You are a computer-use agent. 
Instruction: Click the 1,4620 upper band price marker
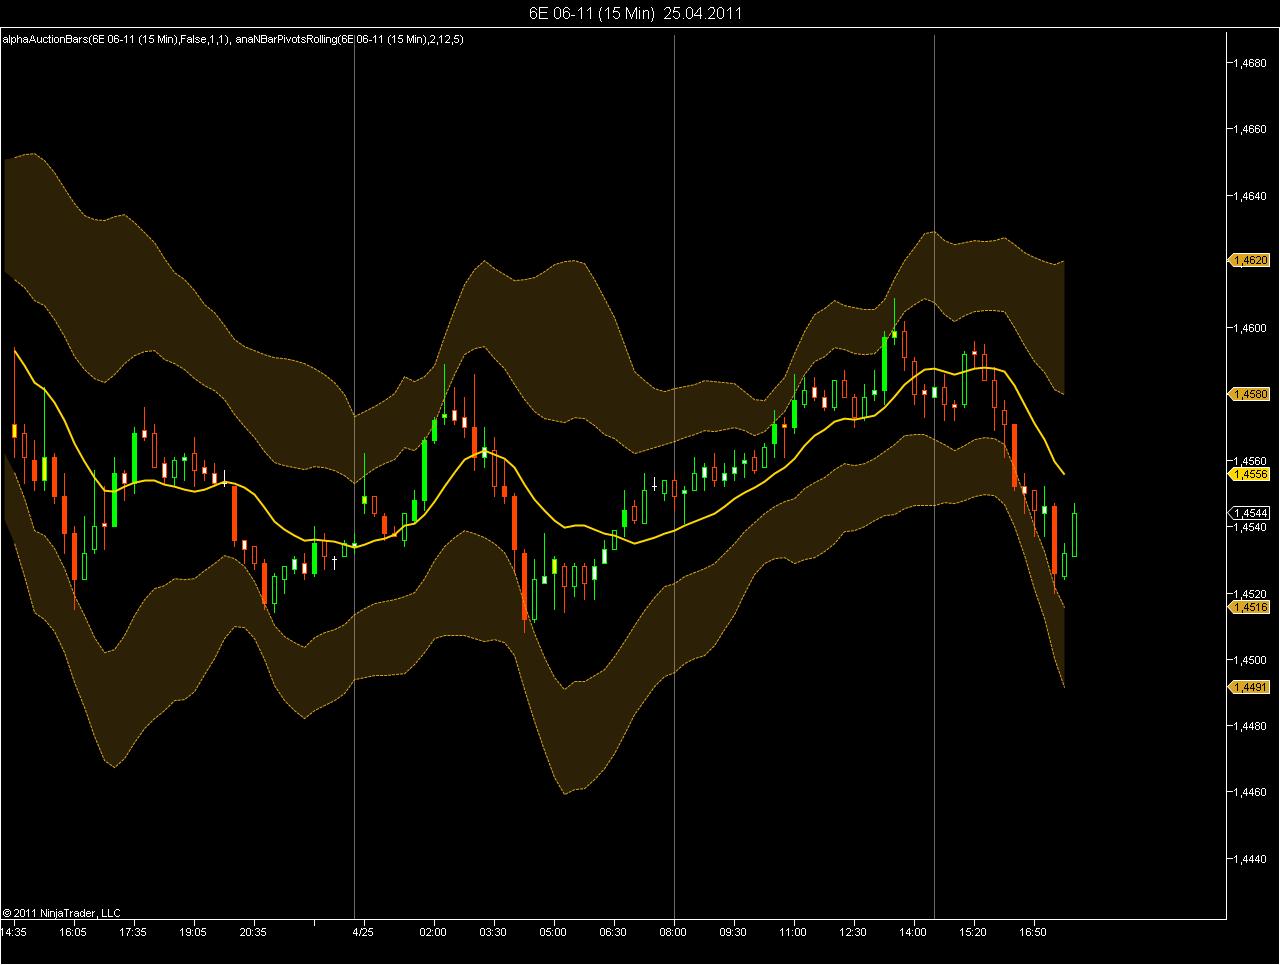pyautogui.click(x=1250, y=260)
